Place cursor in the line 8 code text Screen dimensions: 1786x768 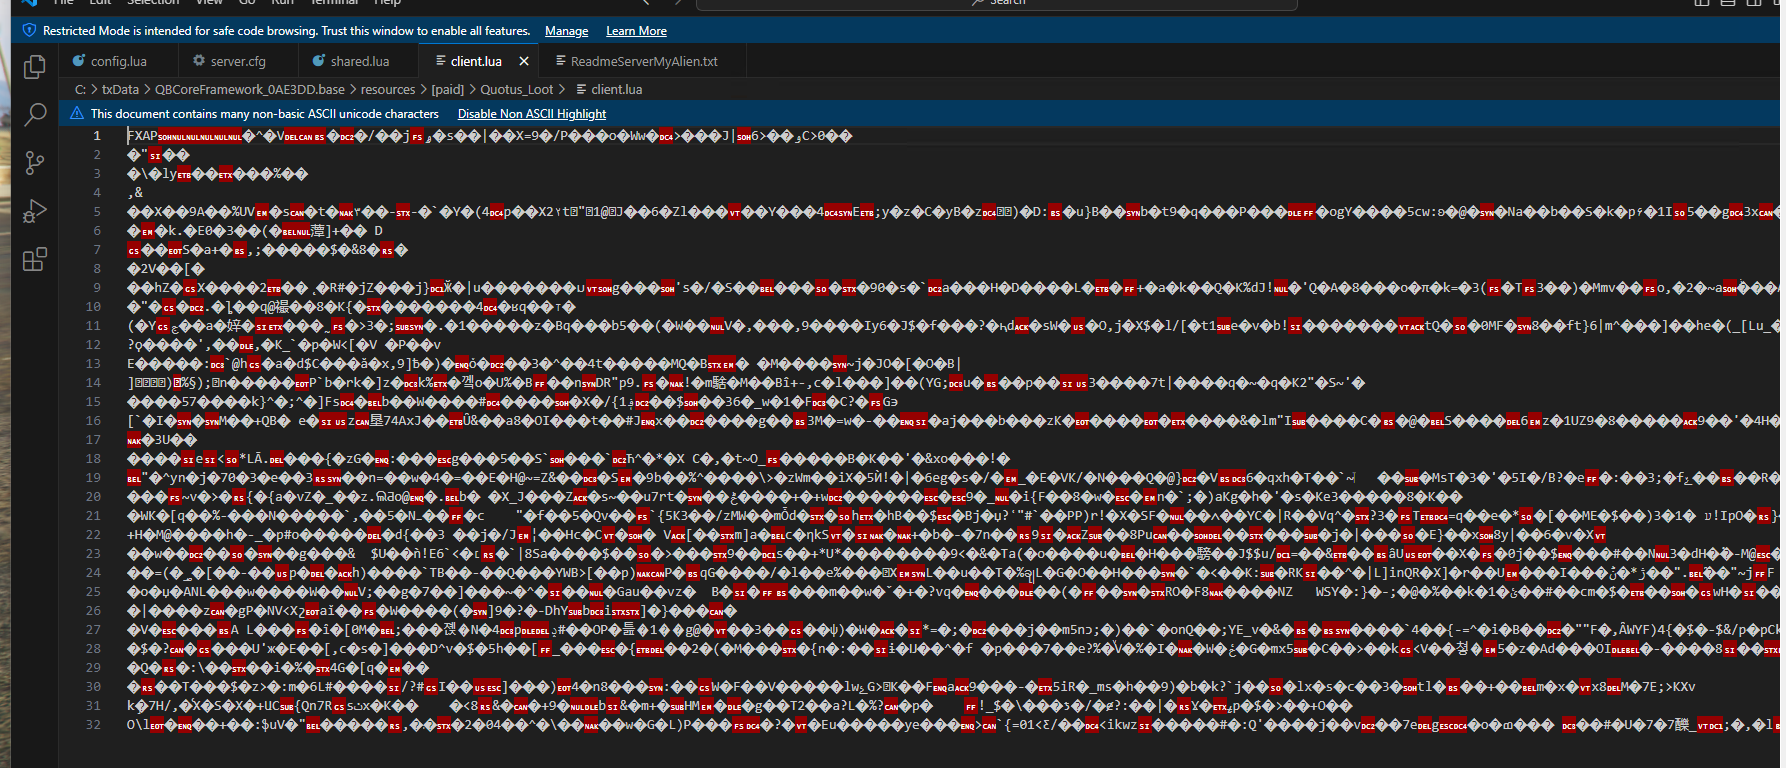pyautogui.click(x=166, y=269)
